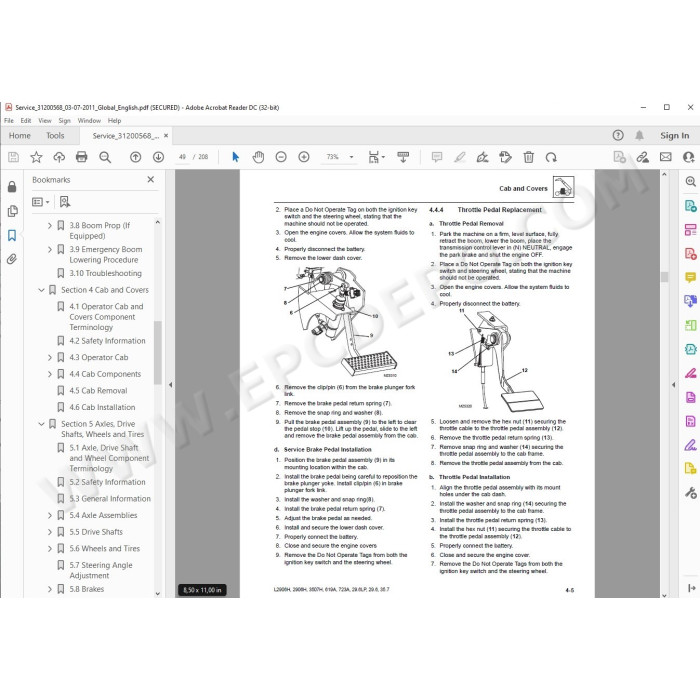The width and height of the screenshot is (700, 700).
Task: Click the Save file icon
Action: click(x=13, y=157)
